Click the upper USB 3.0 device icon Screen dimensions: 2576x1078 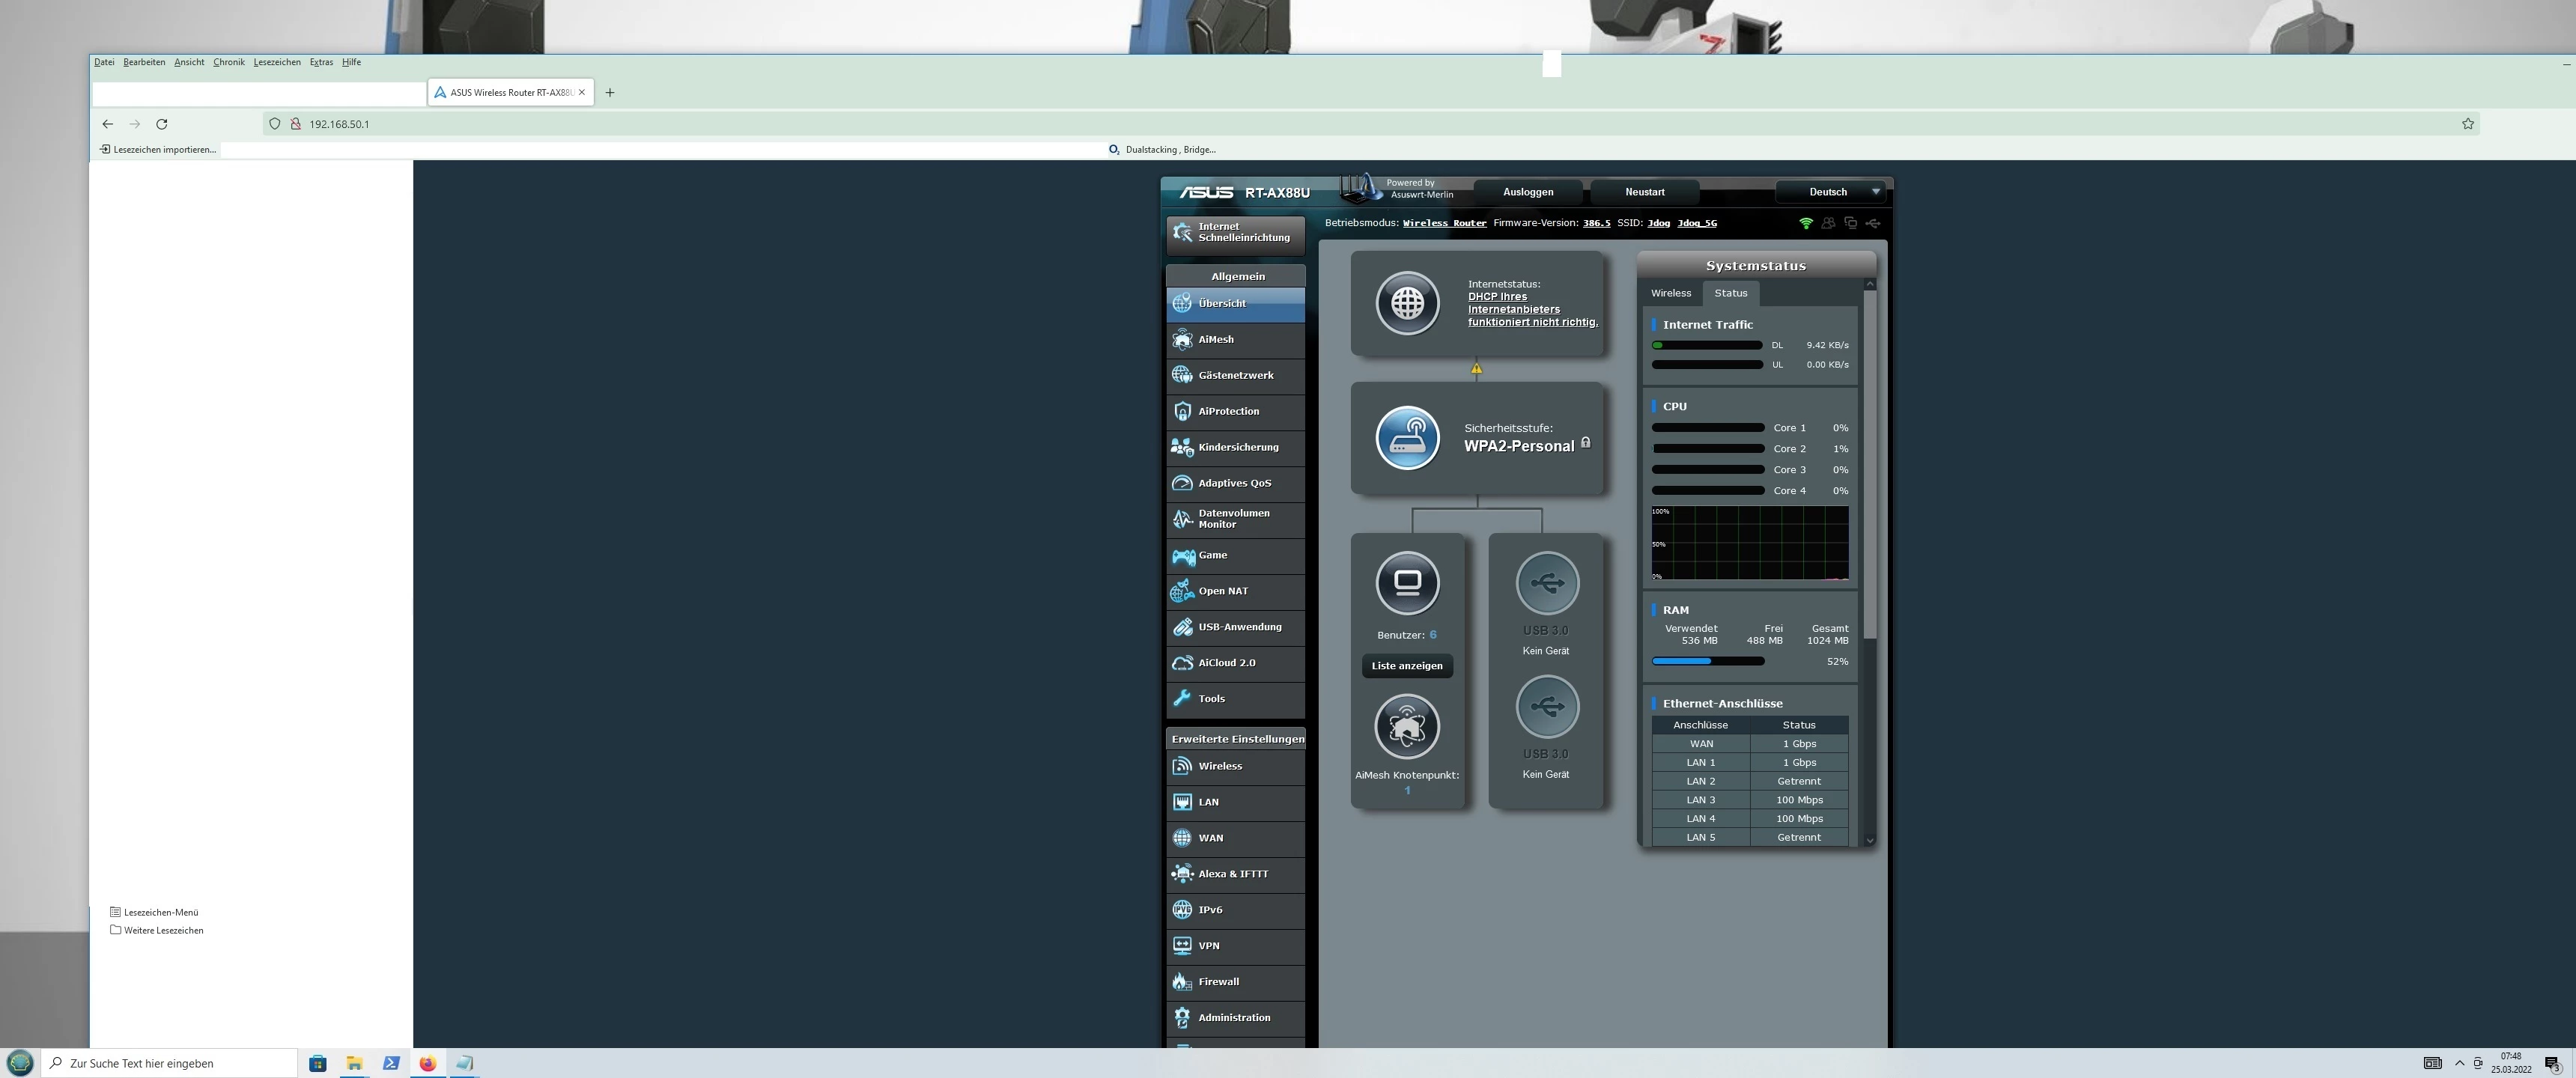click(x=1546, y=582)
